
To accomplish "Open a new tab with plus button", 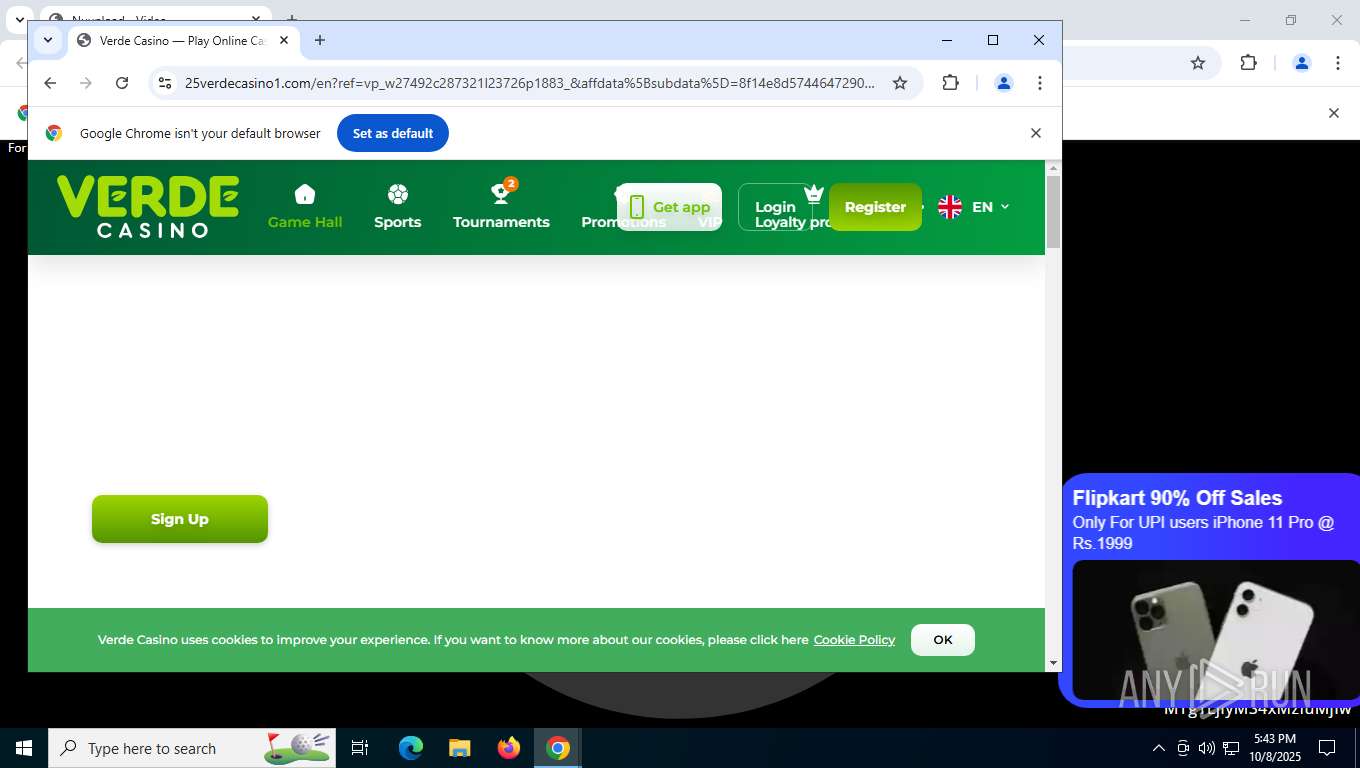I will pos(320,41).
